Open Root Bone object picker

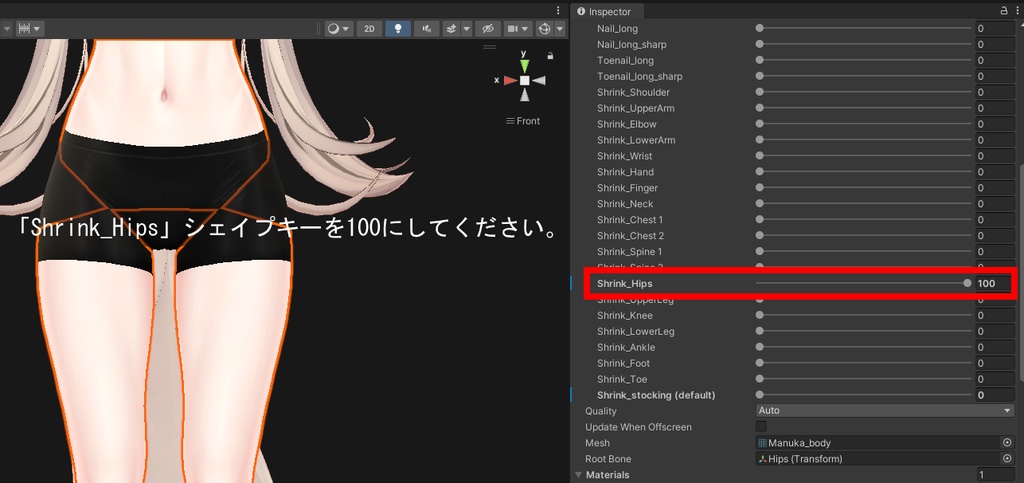1007,459
